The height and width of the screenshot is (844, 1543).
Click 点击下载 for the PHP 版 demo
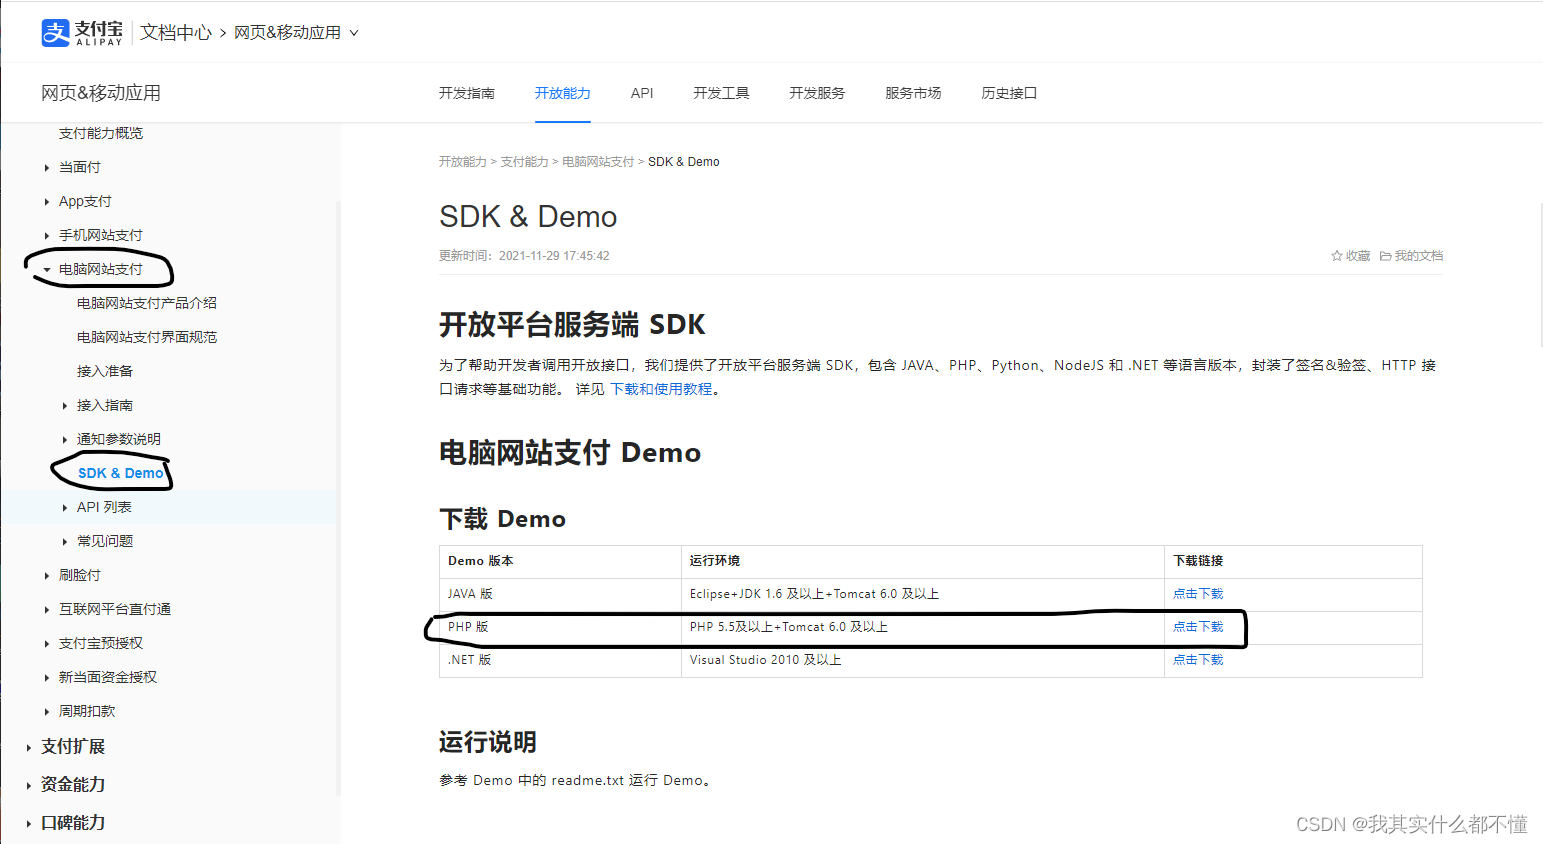tap(1198, 627)
